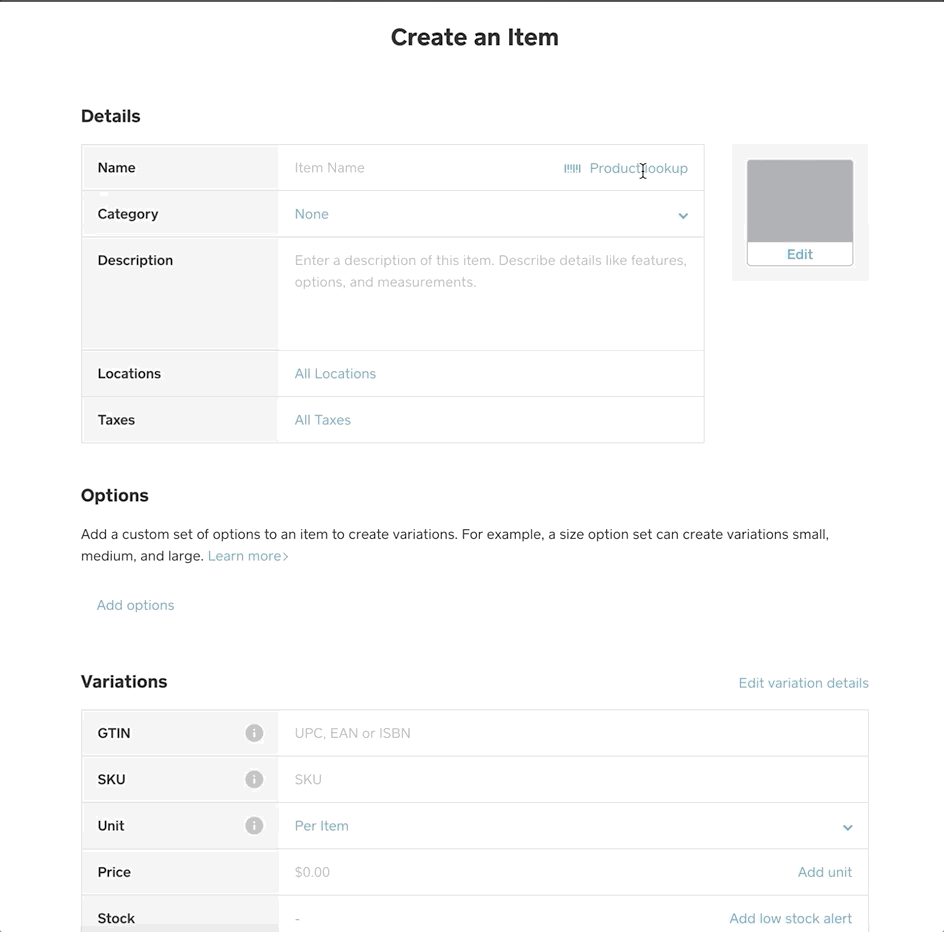Click the Product lookup link

[638, 168]
